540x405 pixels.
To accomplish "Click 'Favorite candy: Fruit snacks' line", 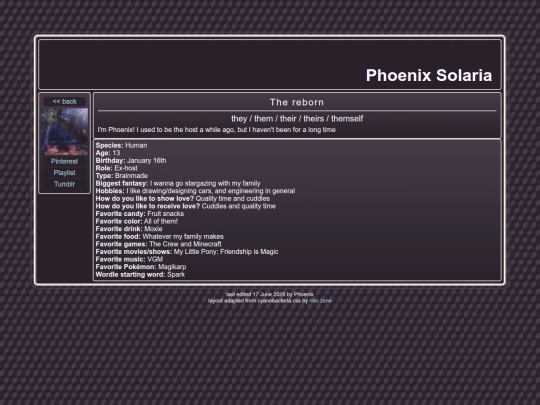I will click(x=139, y=214).
